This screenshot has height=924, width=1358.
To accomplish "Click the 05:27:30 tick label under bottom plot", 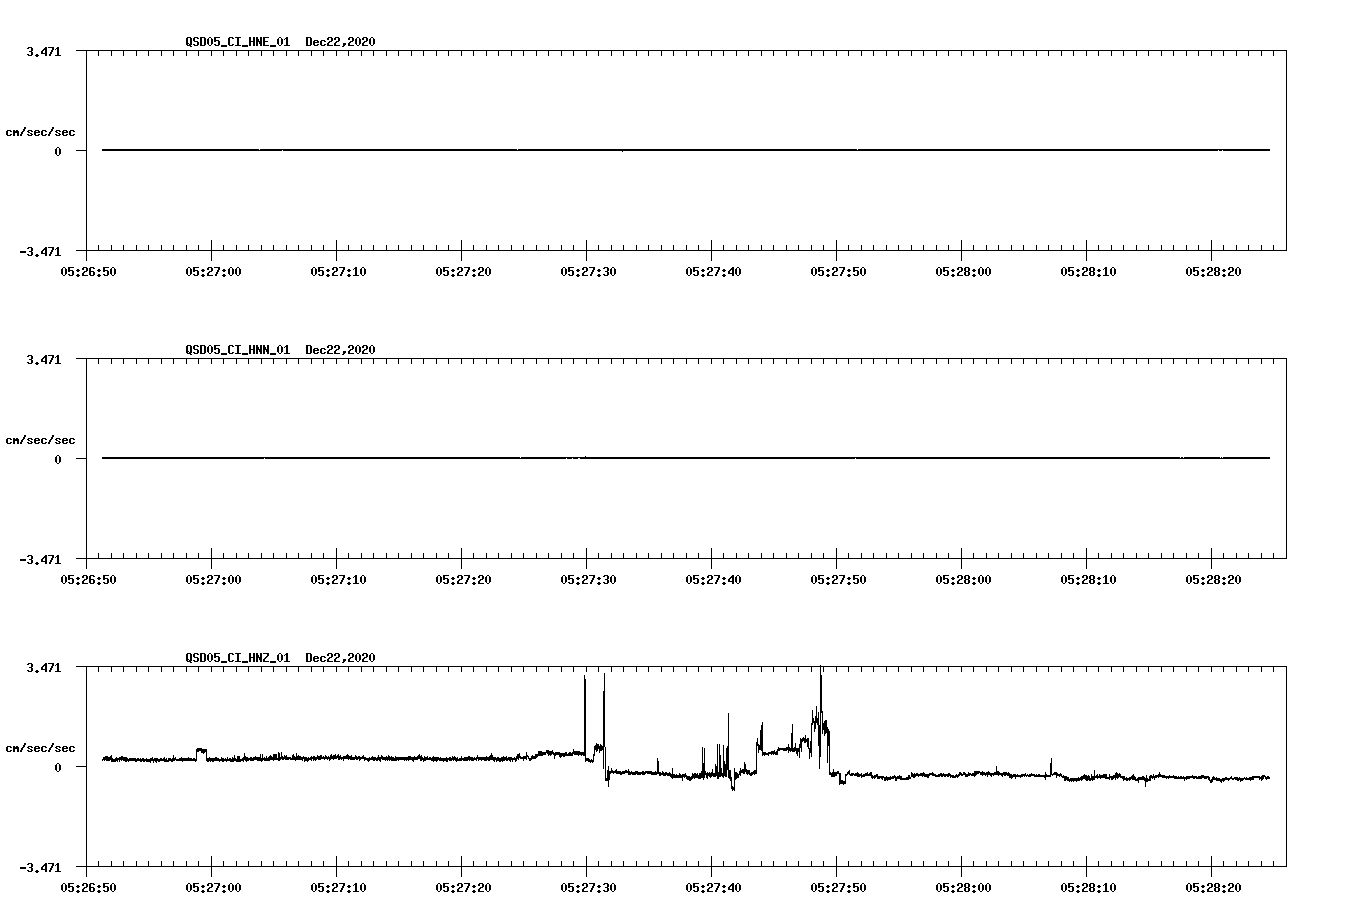I will tap(587, 886).
